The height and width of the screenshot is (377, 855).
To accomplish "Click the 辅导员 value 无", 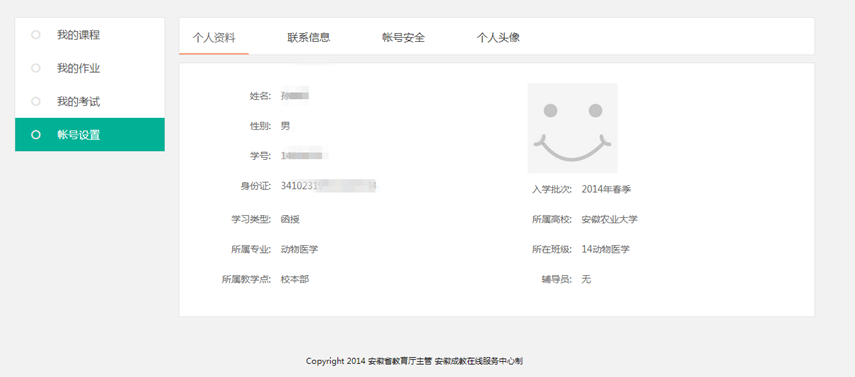I will [x=586, y=279].
